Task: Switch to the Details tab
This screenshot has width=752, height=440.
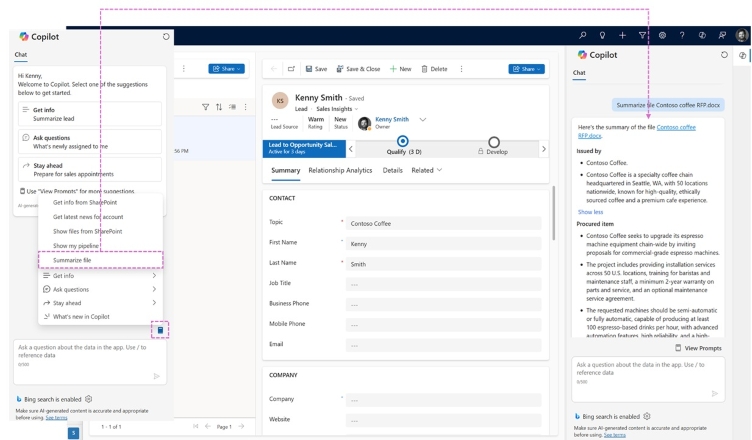Action: coord(392,170)
